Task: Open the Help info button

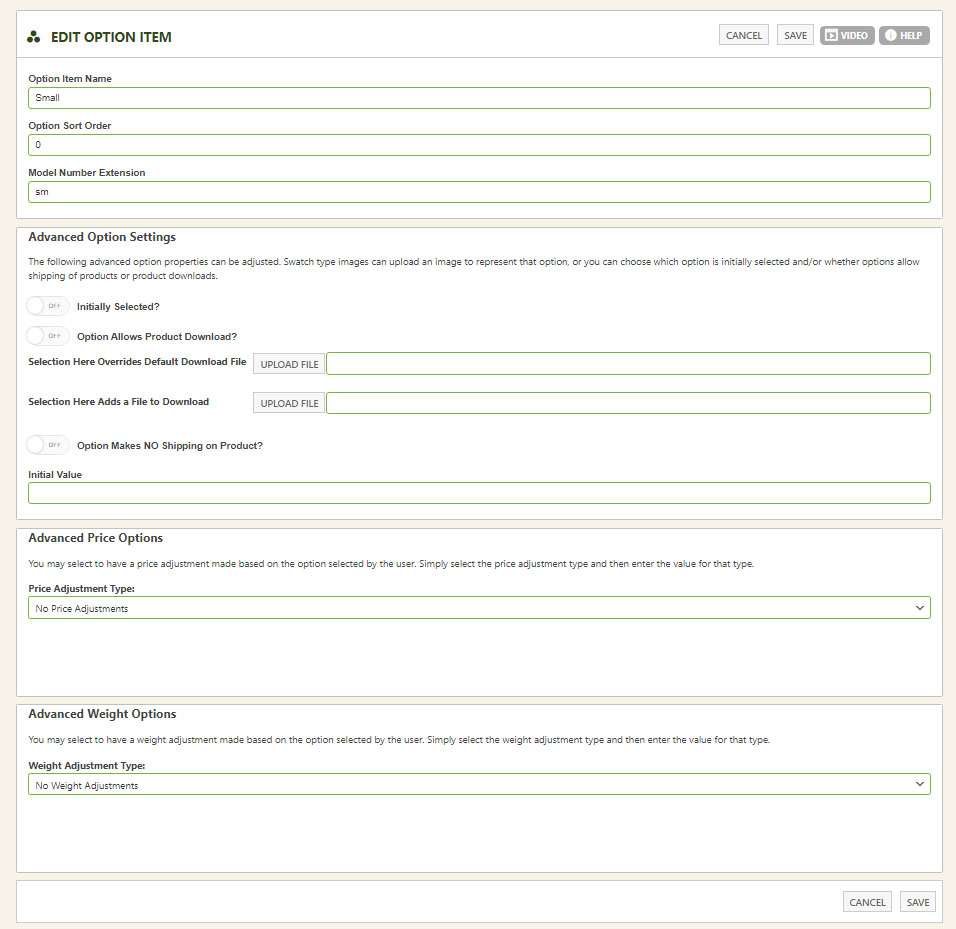Action: pos(904,35)
